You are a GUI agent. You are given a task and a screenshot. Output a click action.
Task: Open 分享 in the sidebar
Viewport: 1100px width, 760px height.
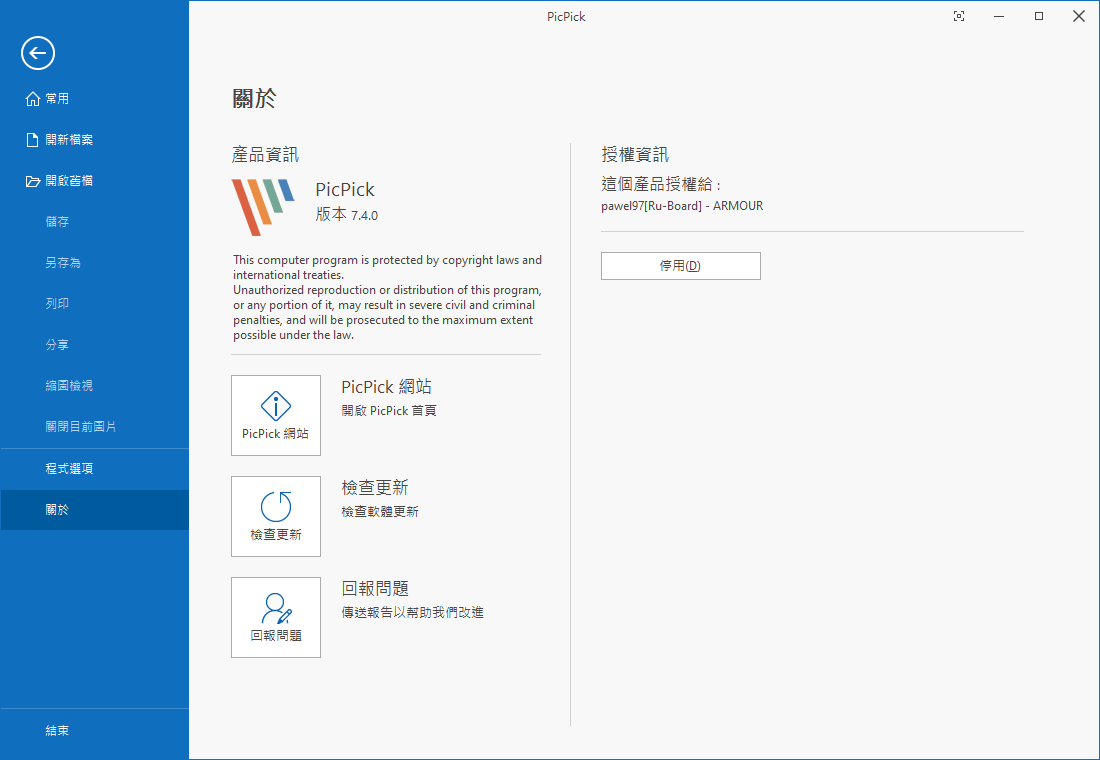(95, 345)
